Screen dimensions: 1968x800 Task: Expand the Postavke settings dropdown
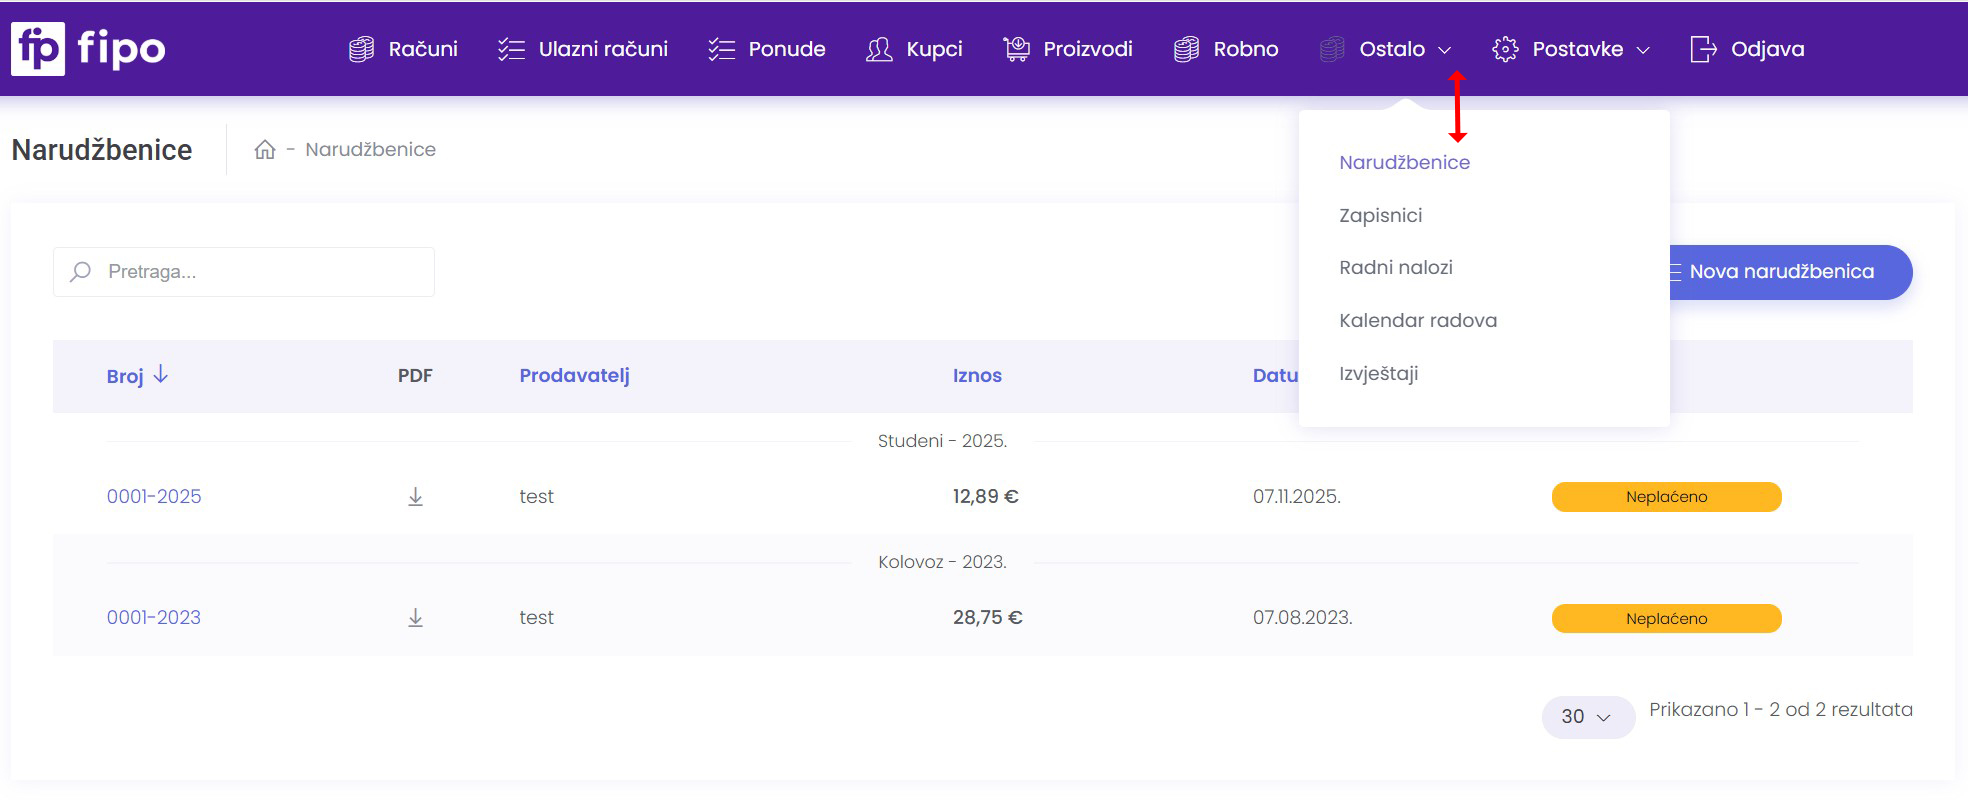point(1570,49)
